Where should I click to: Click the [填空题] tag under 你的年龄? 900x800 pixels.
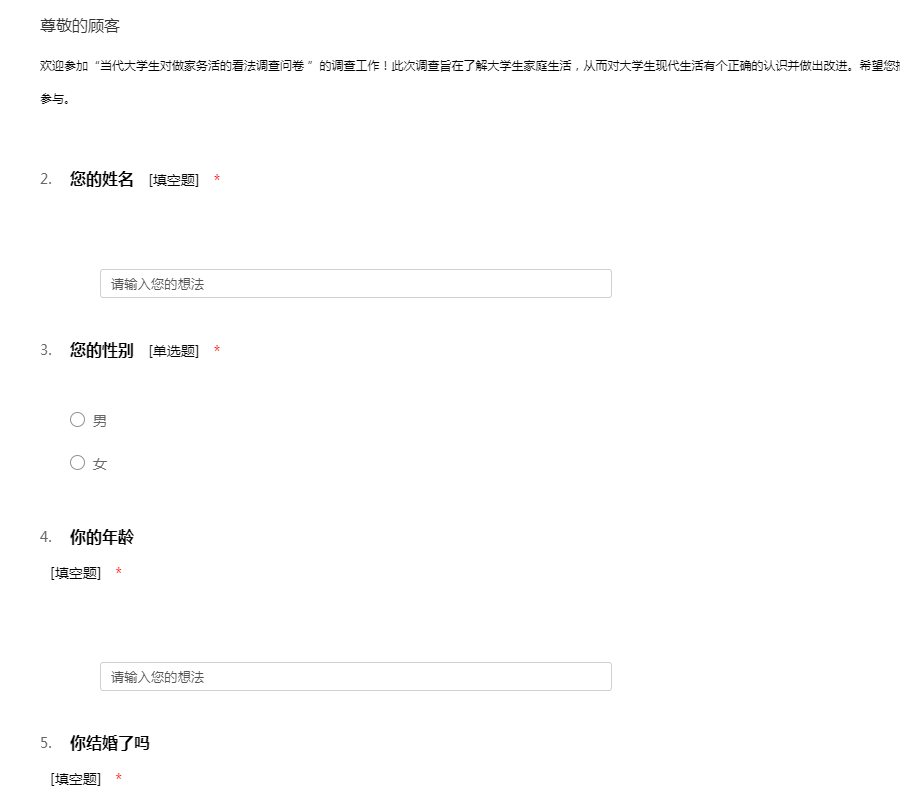tap(76, 573)
